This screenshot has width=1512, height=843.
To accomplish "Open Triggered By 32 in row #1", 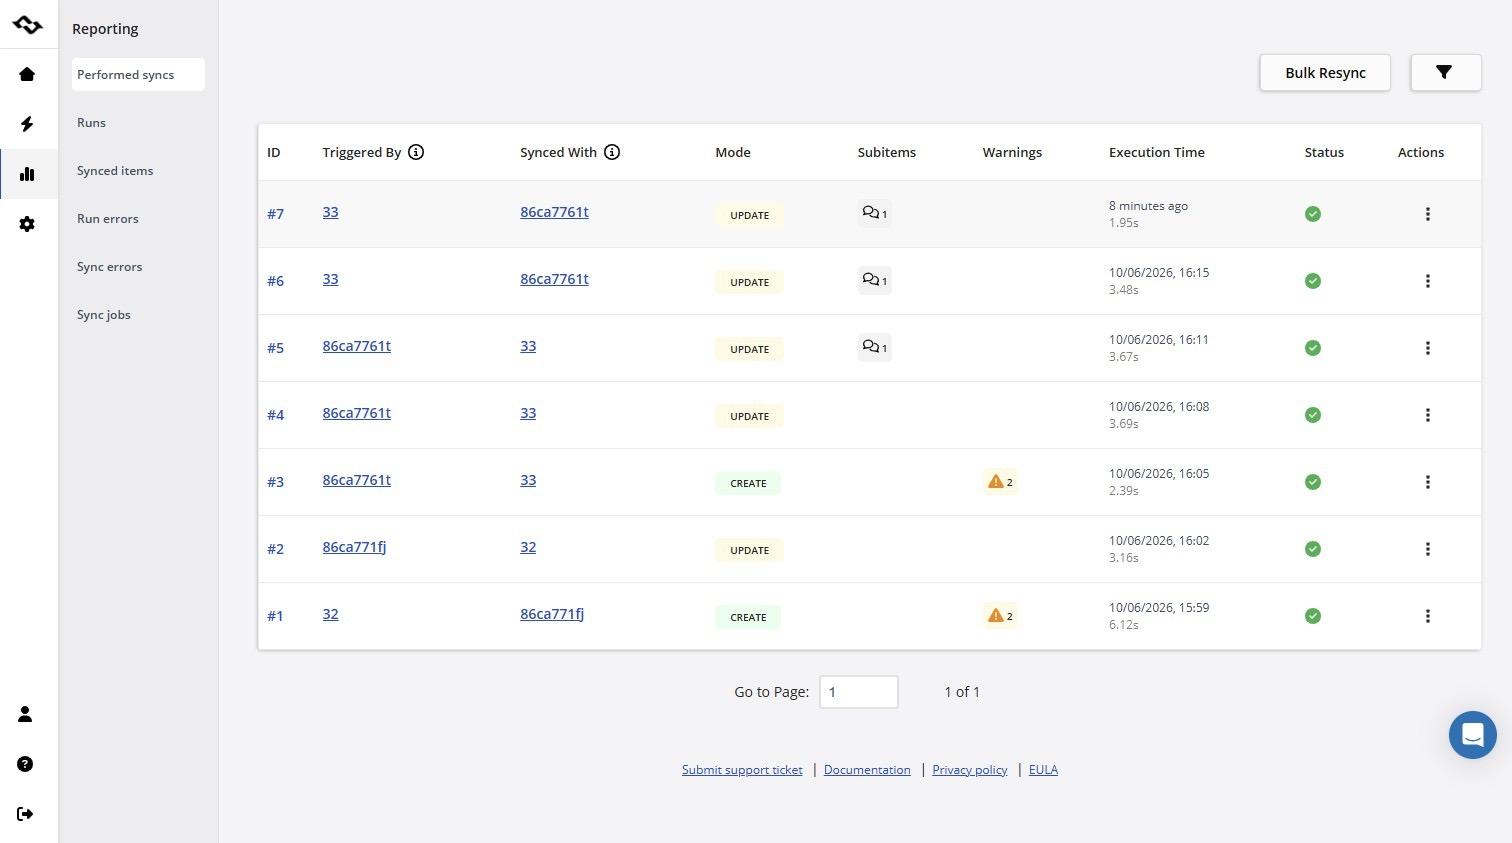I will [330, 614].
